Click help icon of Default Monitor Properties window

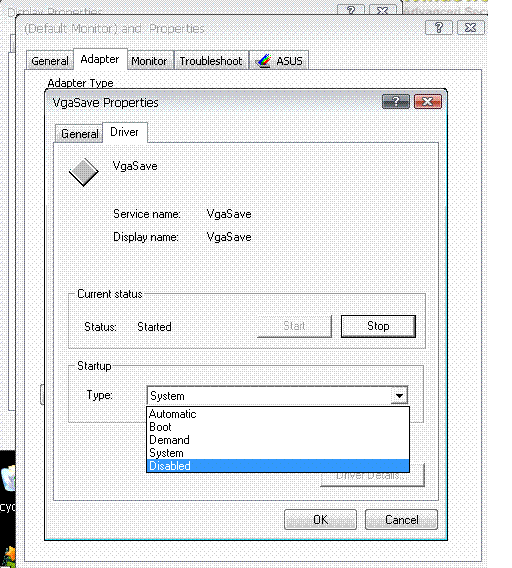tap(438, 28)
